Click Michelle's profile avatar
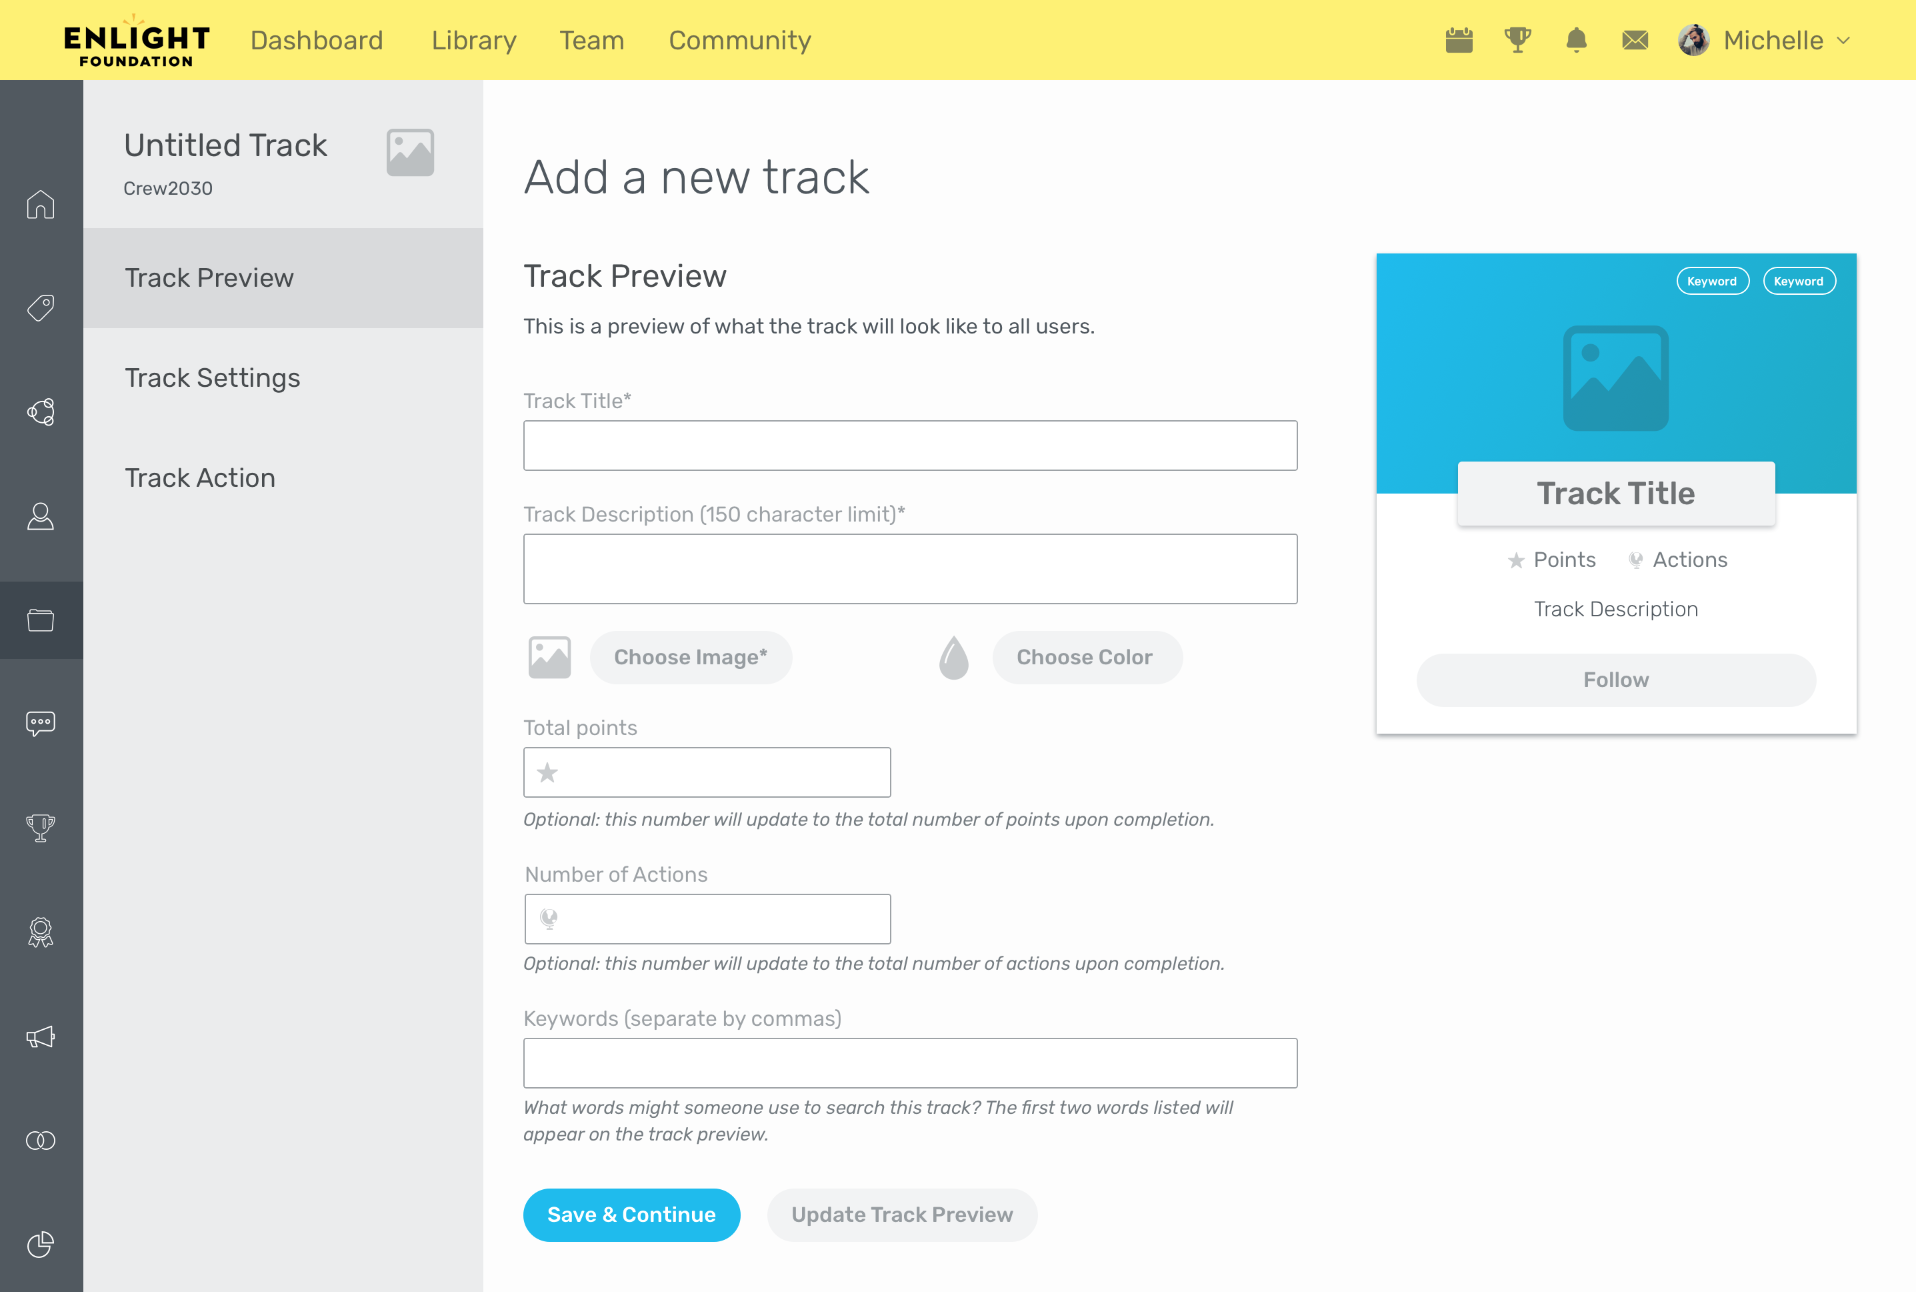The image size is (1916, 1292). pos(1694,40)
